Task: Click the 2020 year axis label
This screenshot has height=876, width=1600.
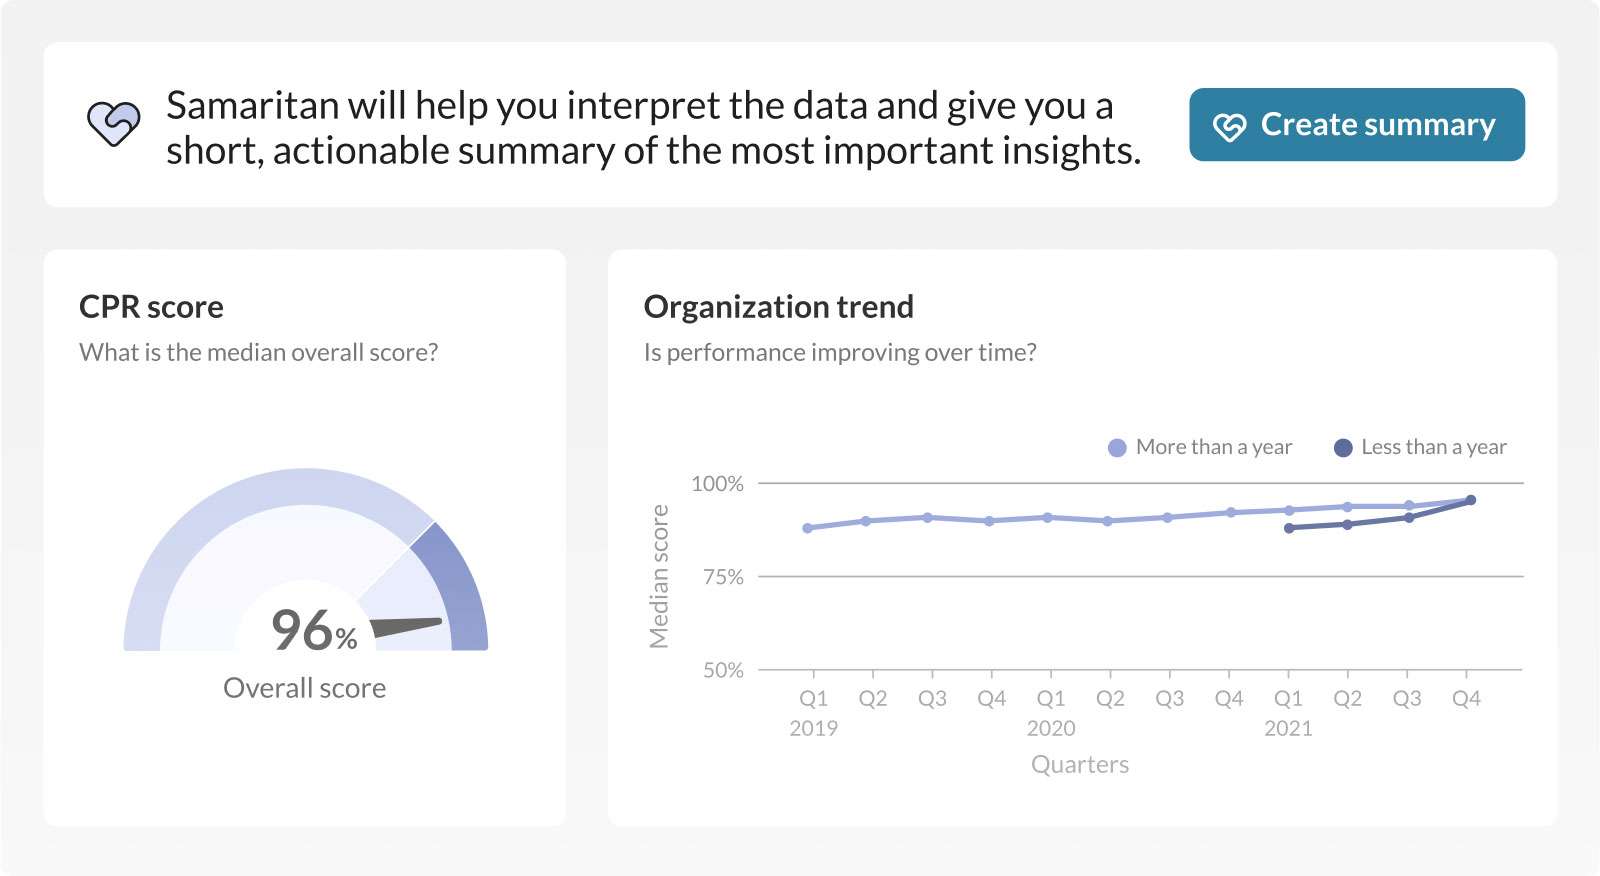Action: pos(1051,728)
